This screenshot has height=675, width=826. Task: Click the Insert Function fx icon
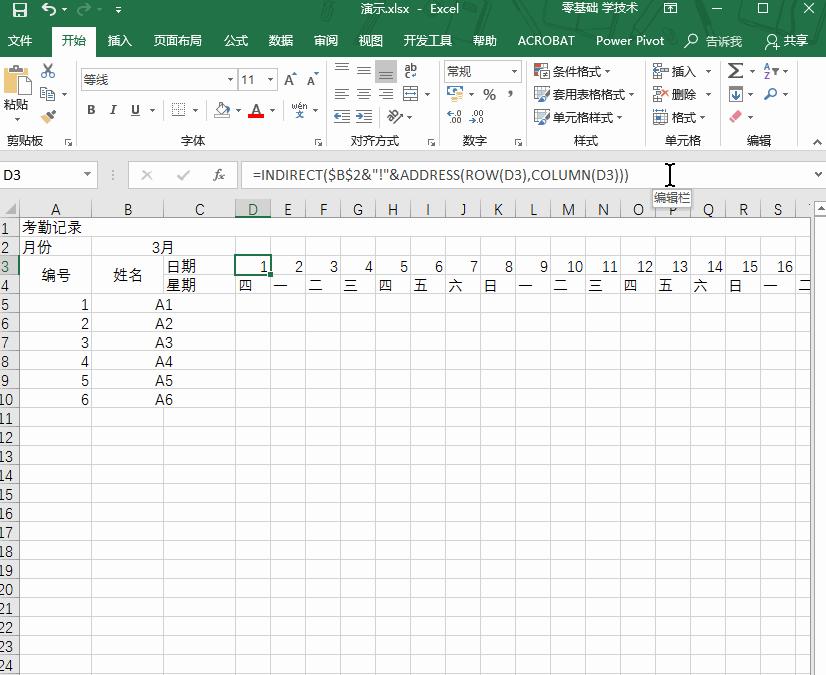(218, 175)
